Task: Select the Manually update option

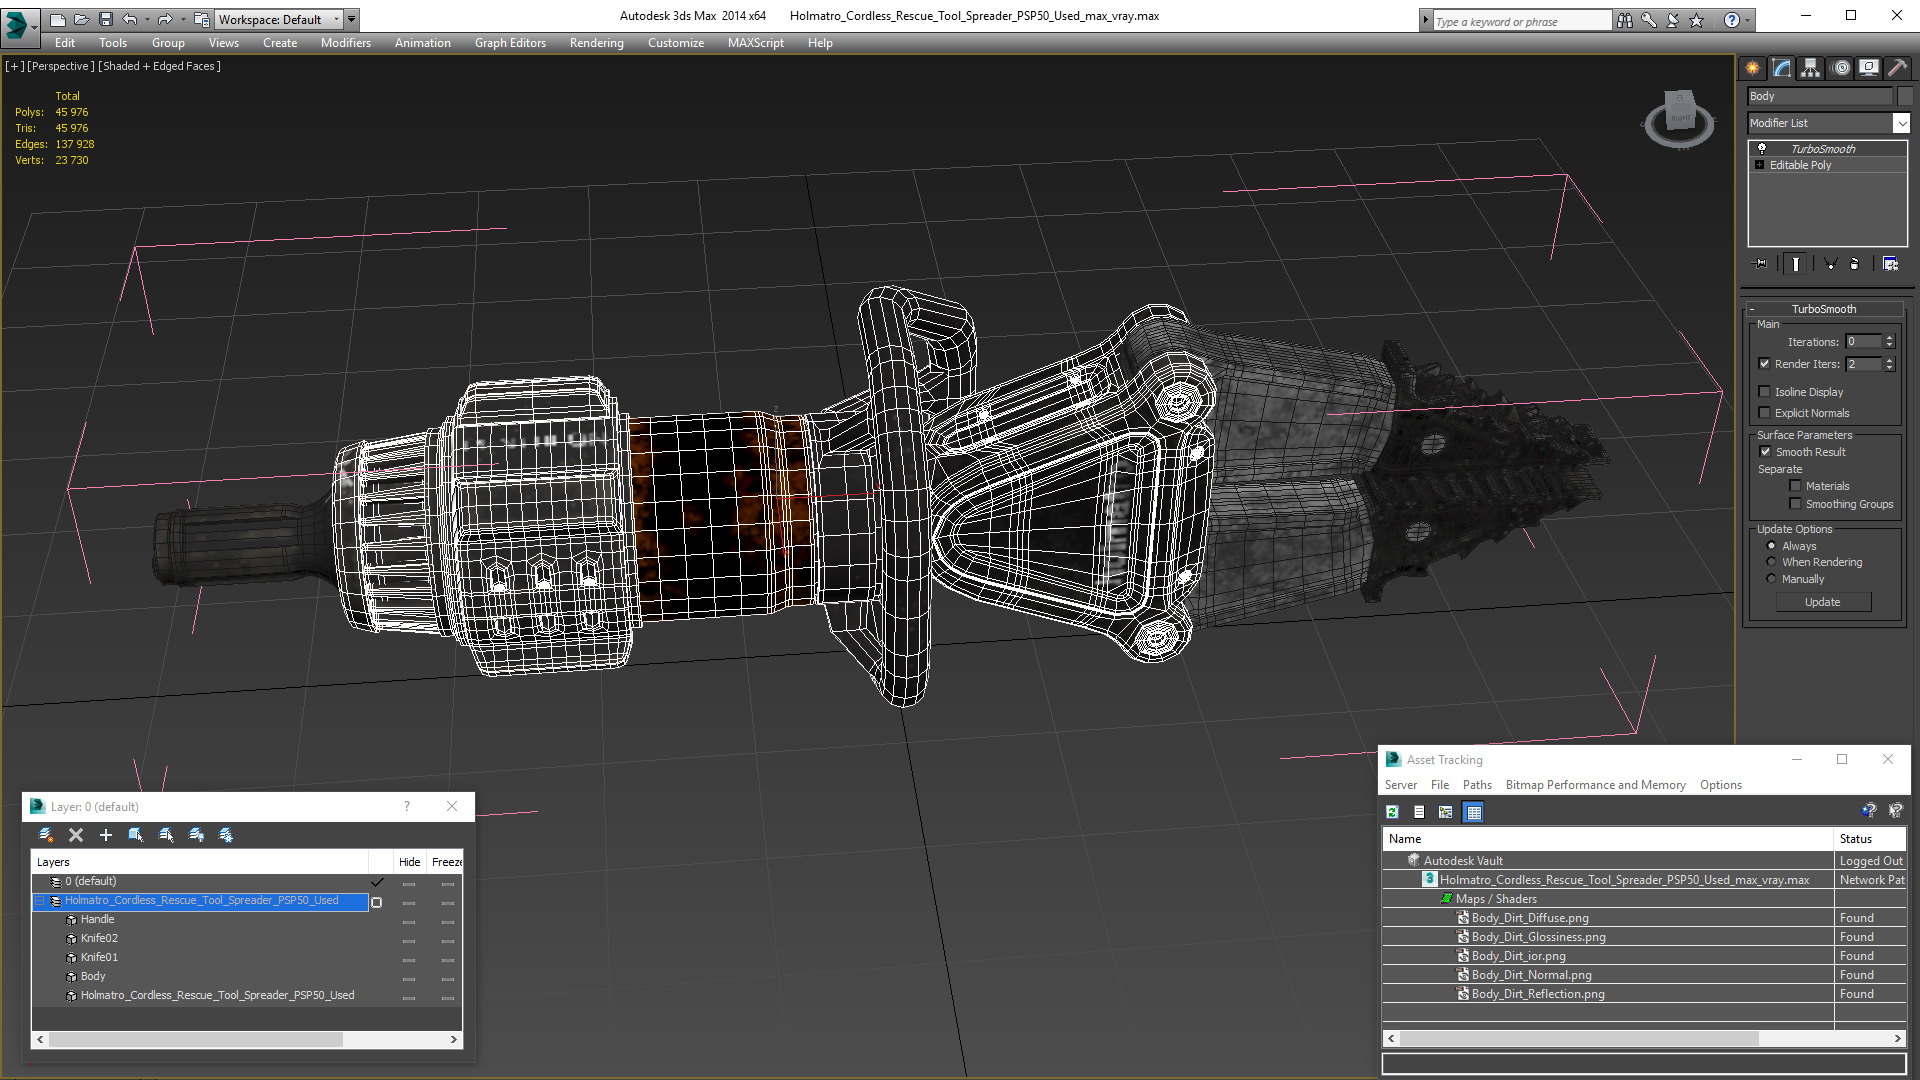Action: tap(1771, 579)
